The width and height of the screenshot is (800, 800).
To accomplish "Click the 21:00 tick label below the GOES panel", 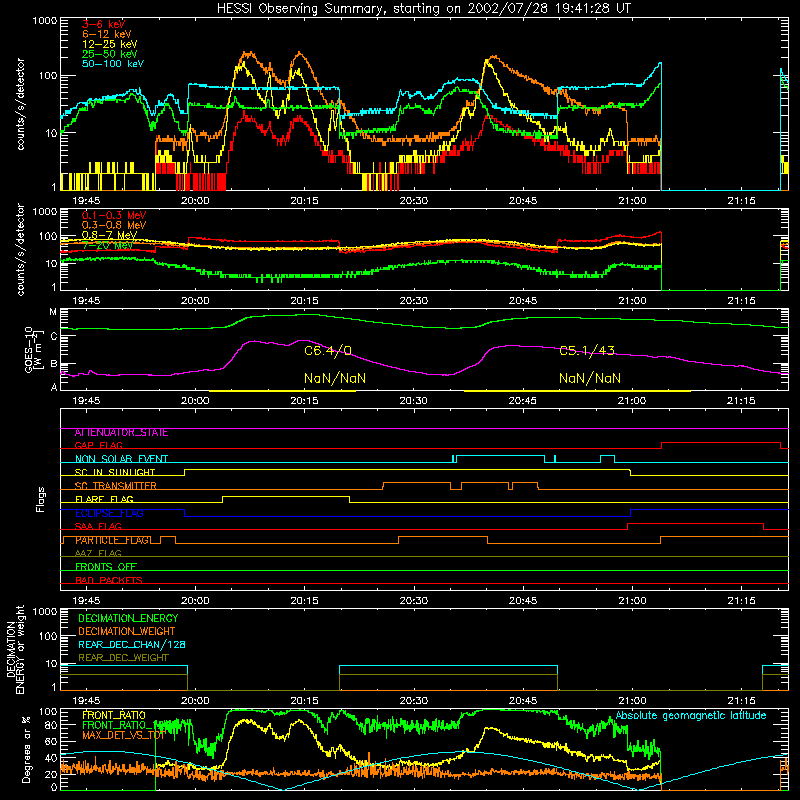I will (x=632, y=401).
